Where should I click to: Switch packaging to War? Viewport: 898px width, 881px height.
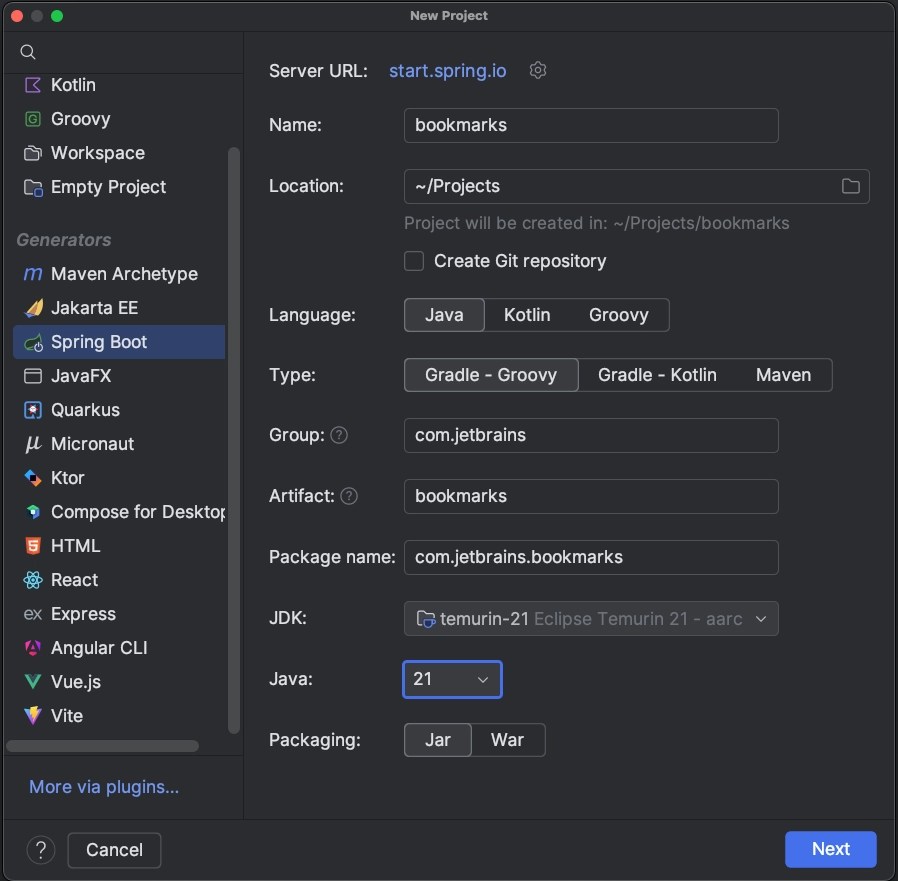pyautogui.click(x=509, y=740)
